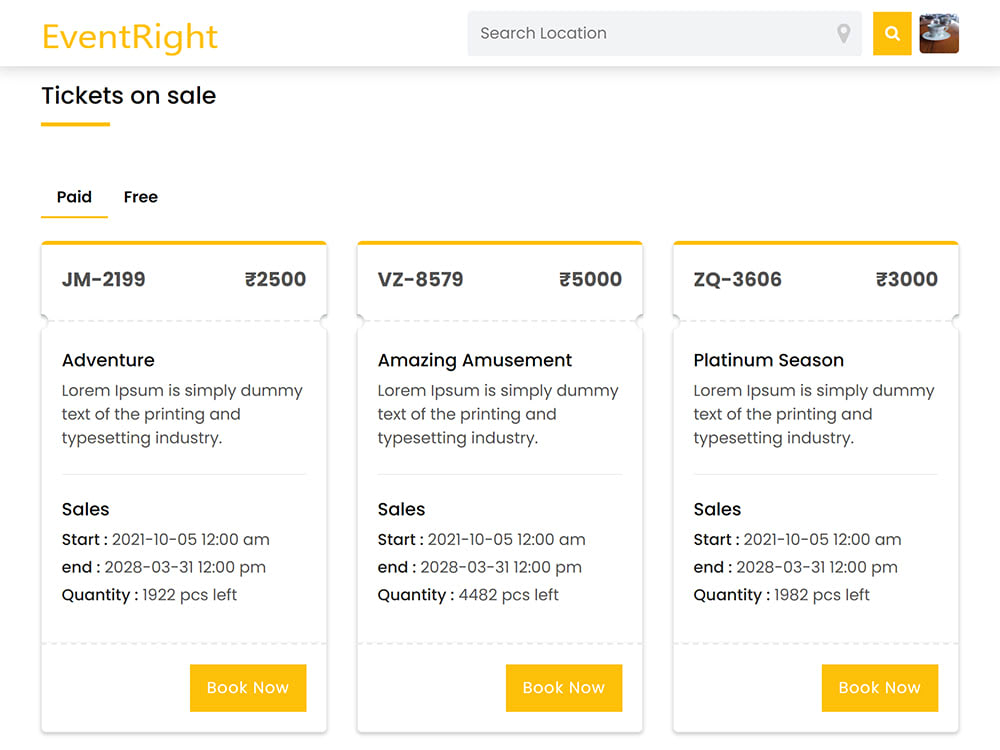Click Quantity 4482 pcs left text
This screenshot has width=1000, height=750.
(468, 595)
